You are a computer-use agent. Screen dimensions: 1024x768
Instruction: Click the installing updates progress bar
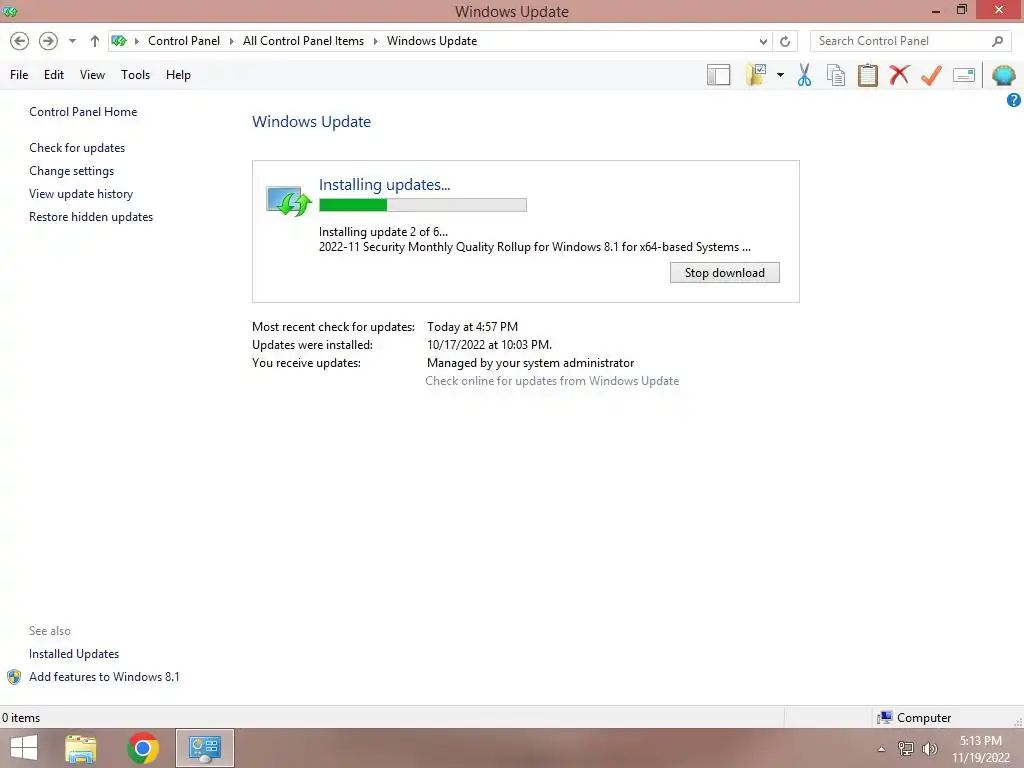pyautogui.click(x=423, y=205)
